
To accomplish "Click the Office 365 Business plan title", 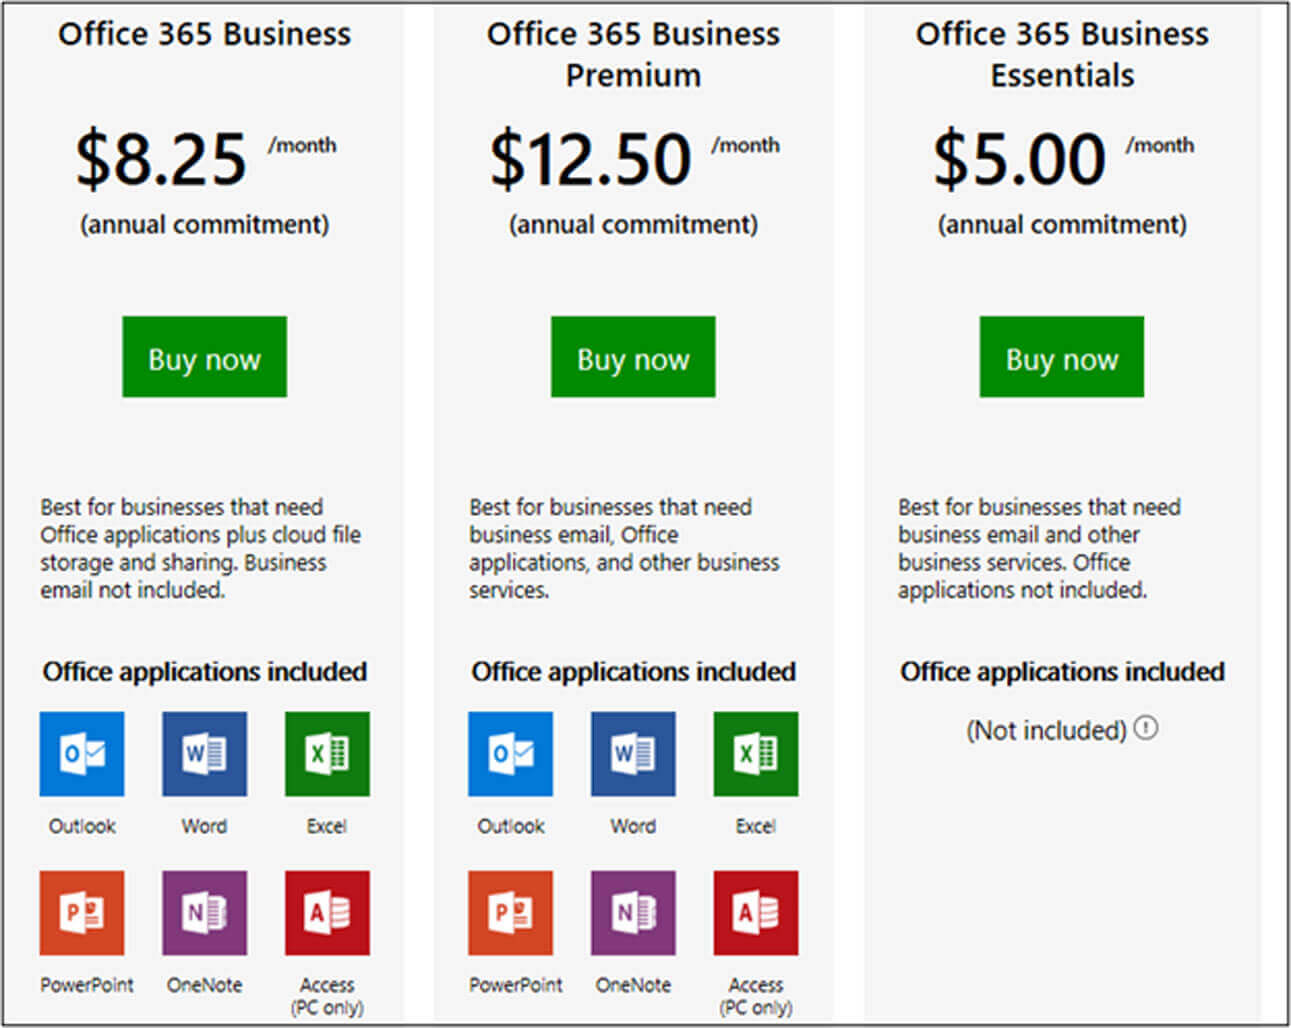I will pos(204,33).
